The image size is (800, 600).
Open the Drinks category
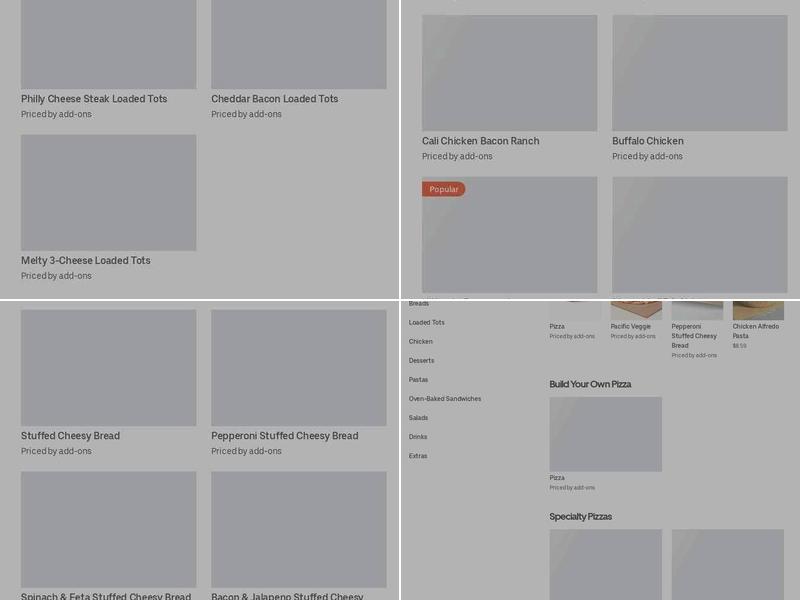tap(418, 437)
